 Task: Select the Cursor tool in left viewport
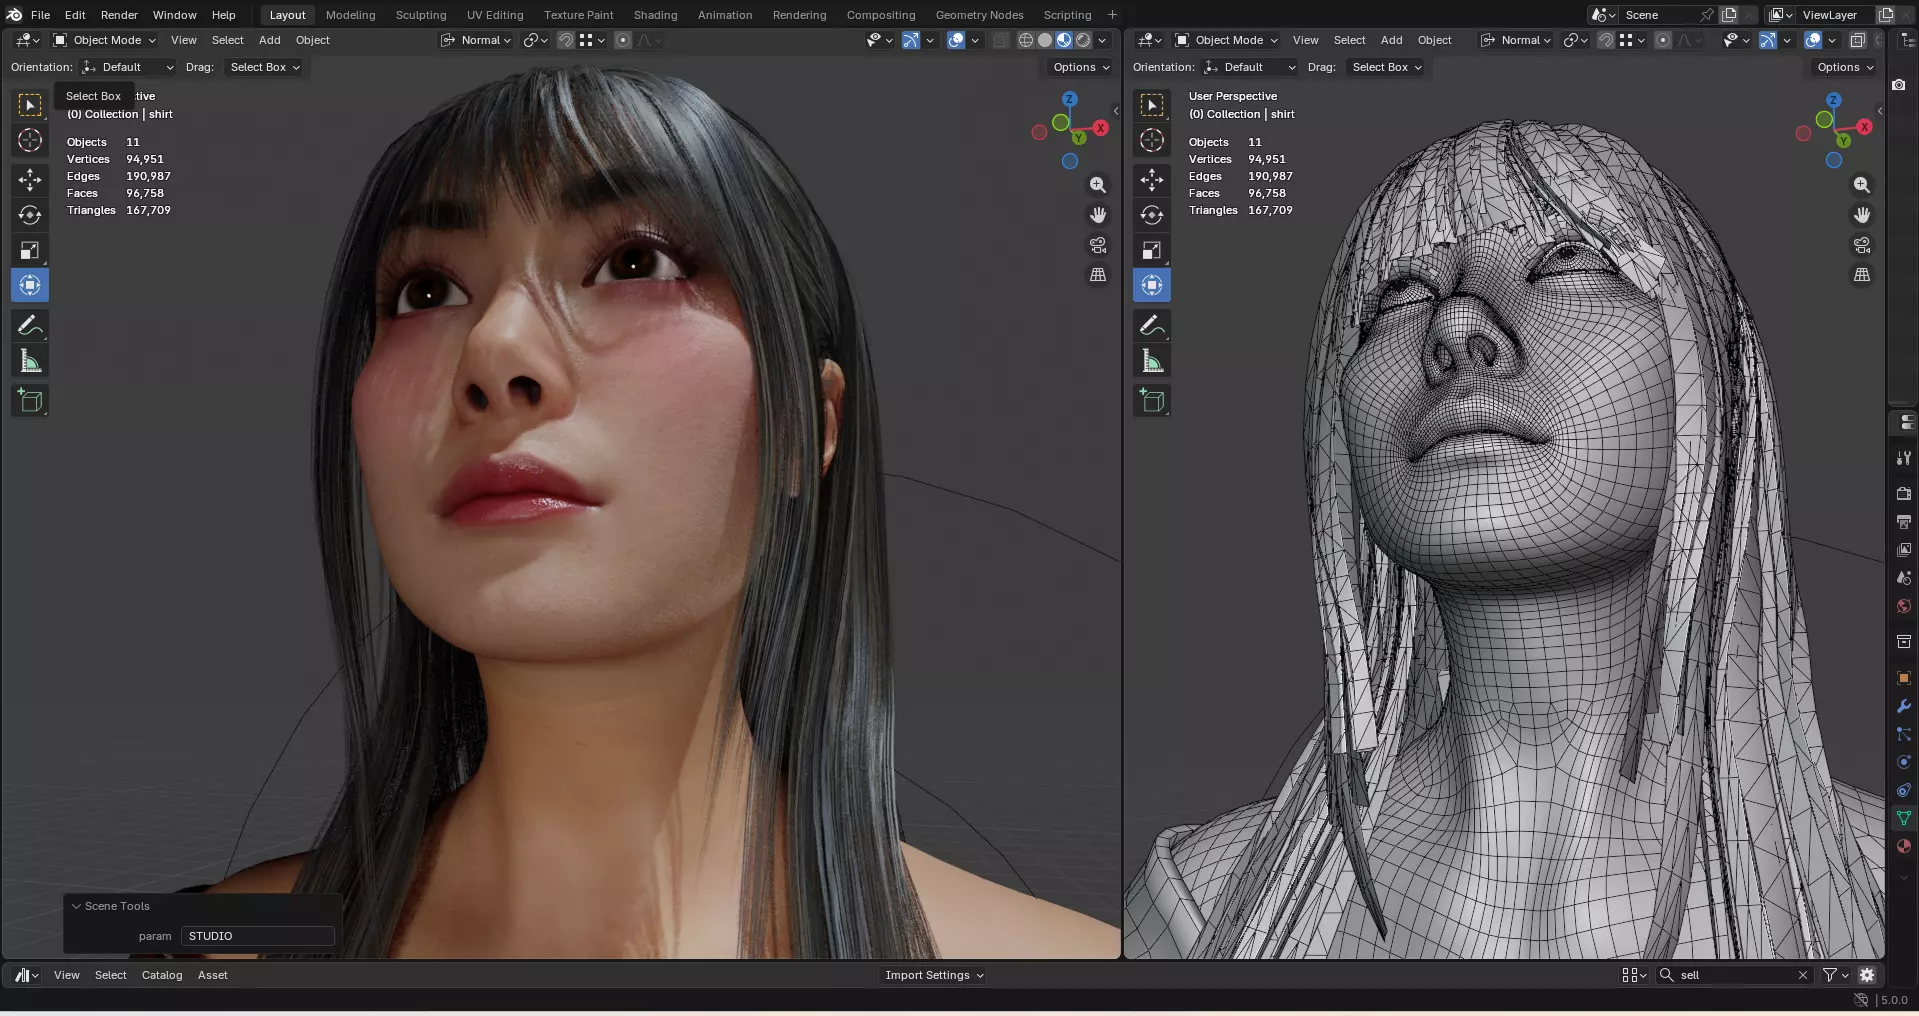[30, 140]
